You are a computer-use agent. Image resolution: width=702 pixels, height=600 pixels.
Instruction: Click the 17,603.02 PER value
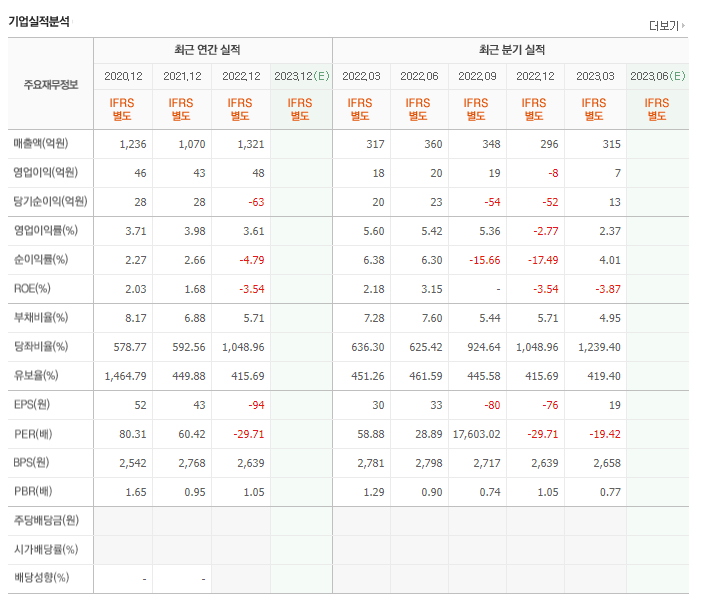(x=476, y=434)
